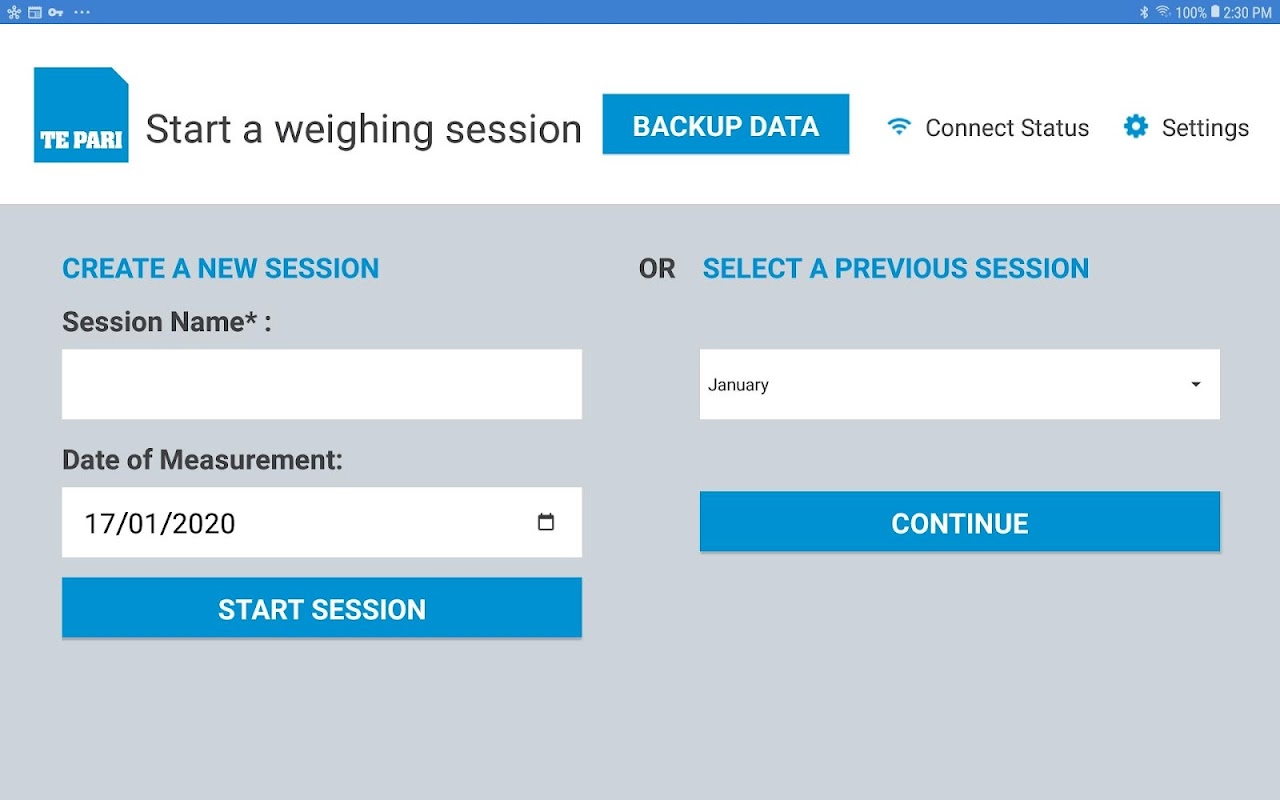Tap the status bar clock showing 2:30 PM

(1247, 12)
